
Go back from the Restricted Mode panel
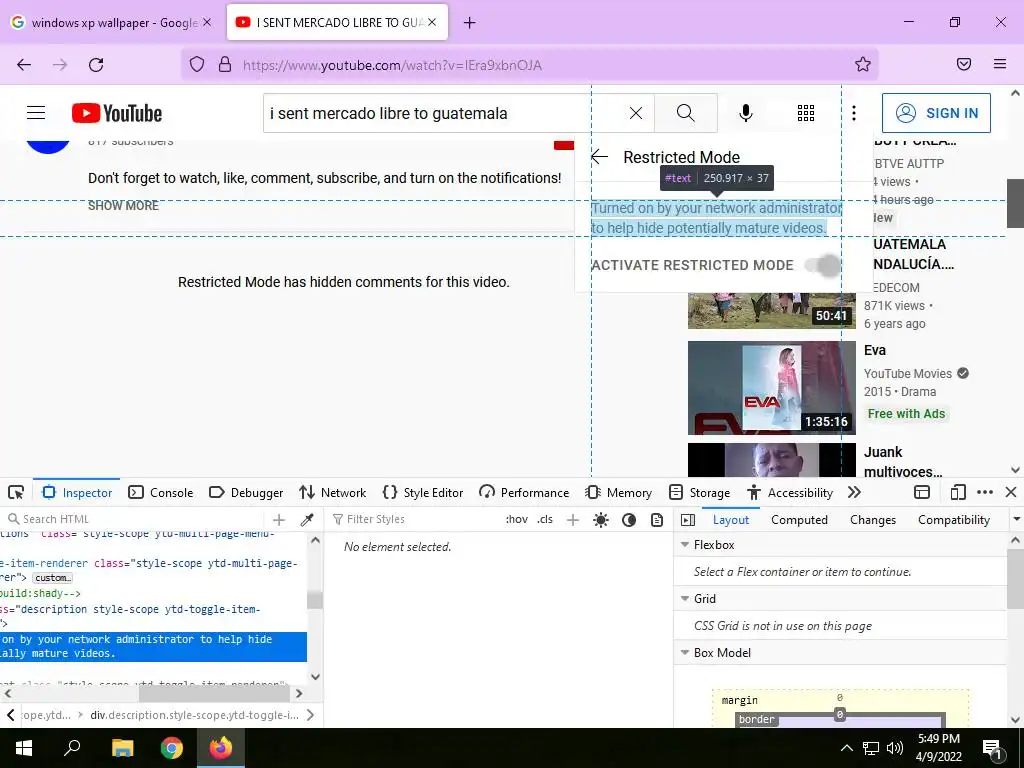pyautogui.click(x=600, y=157)
